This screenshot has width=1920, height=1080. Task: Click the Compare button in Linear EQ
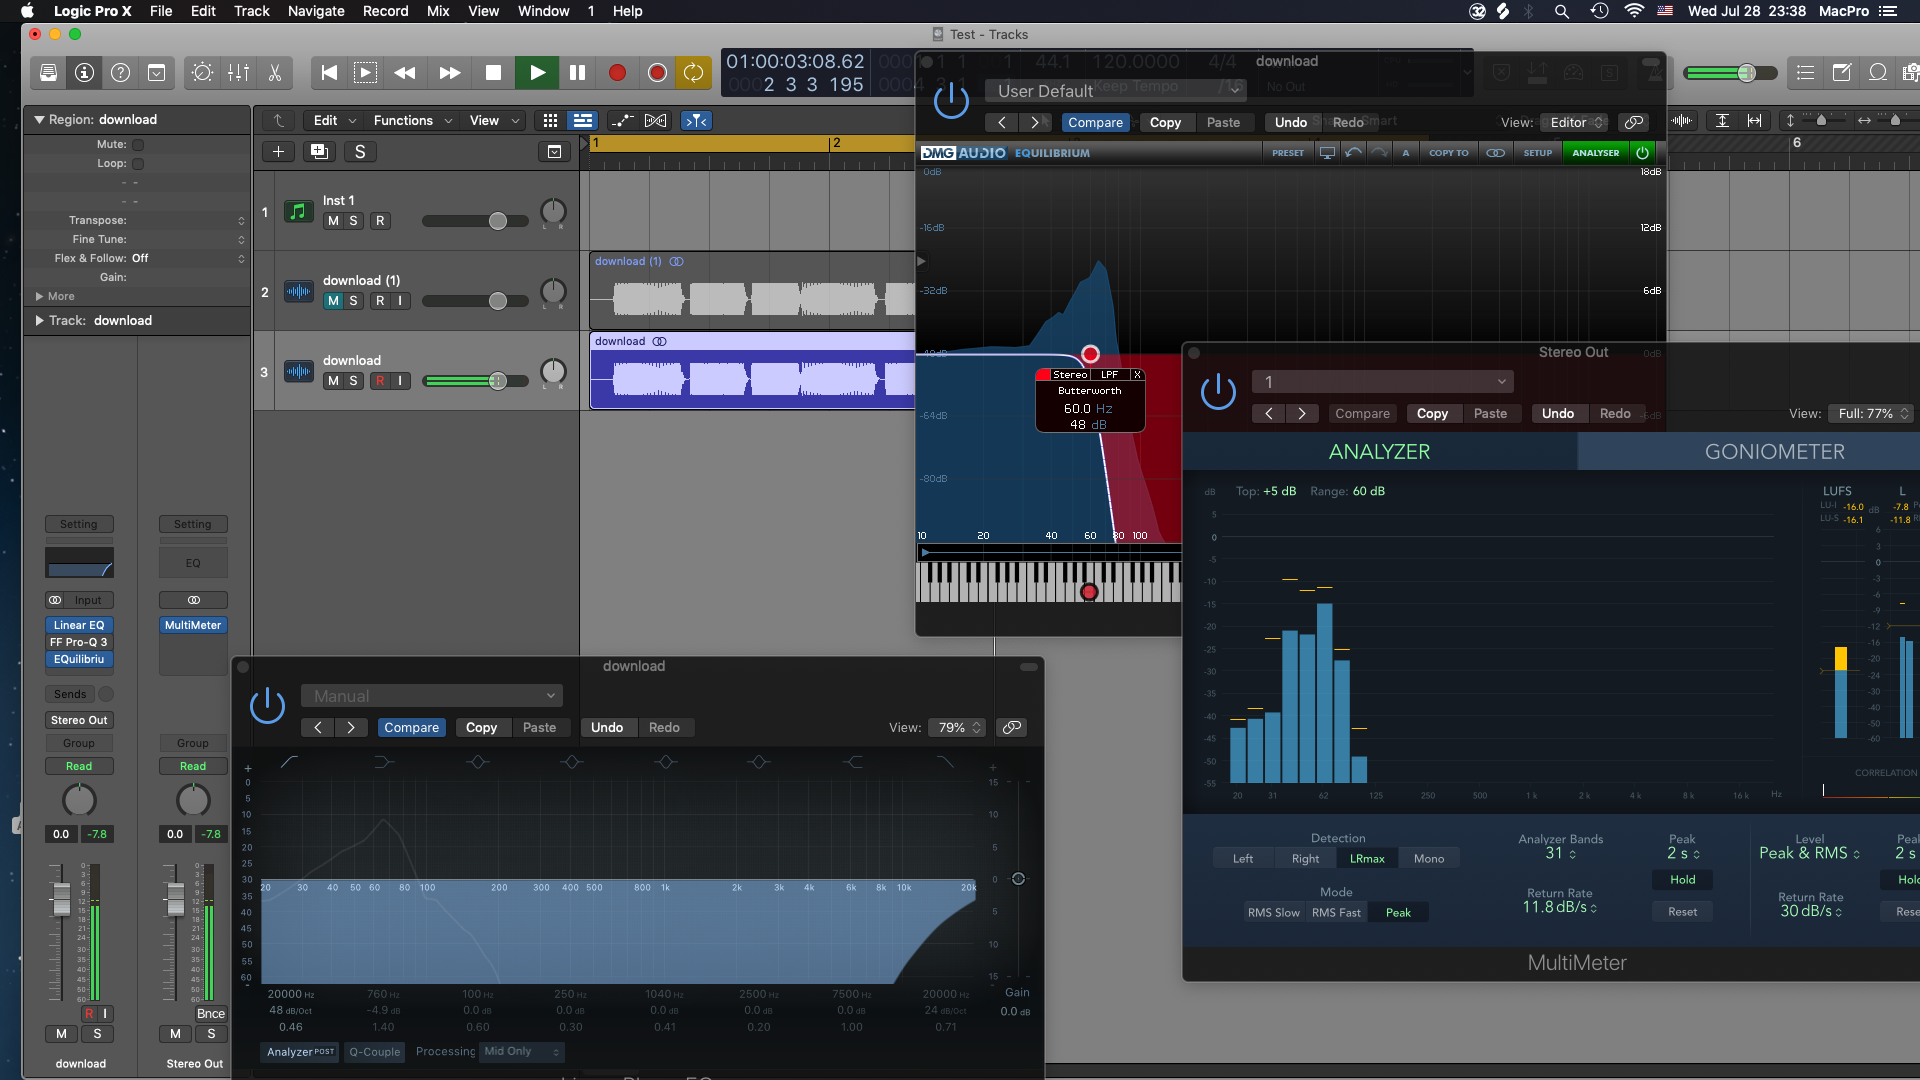(x=411, y=728)
